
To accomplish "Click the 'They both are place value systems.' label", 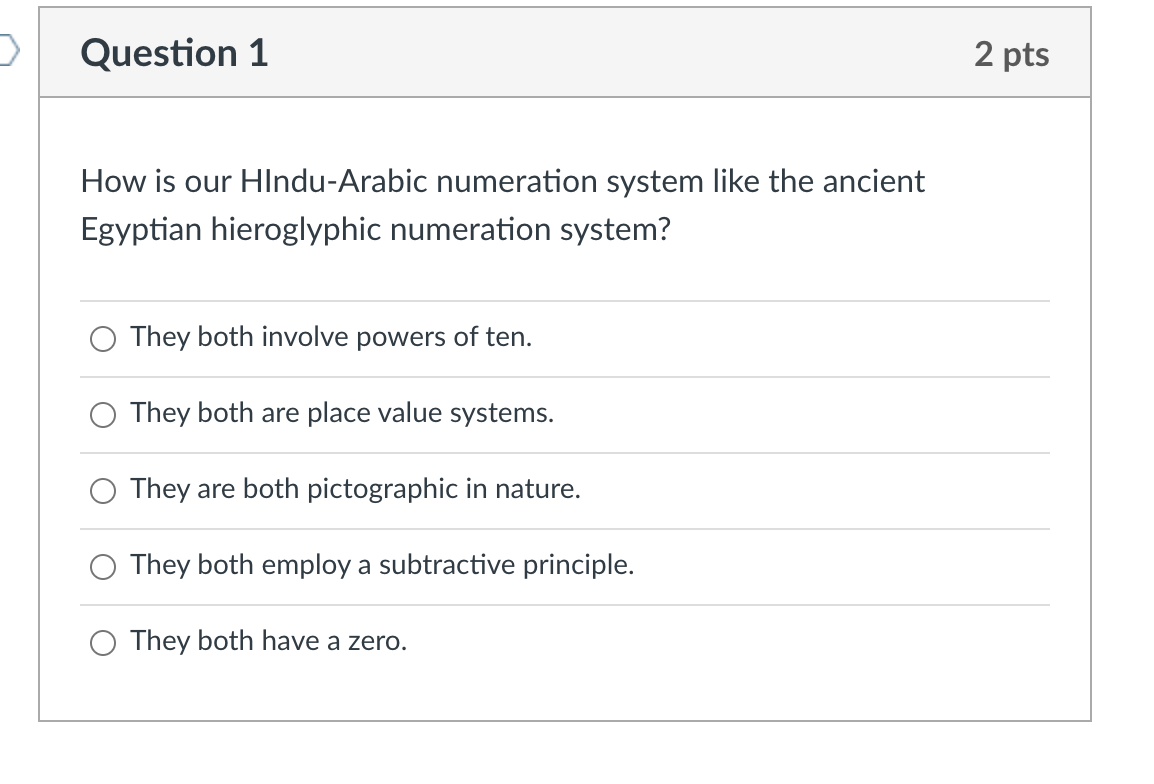I will pyautogui.click(x=342, y=414).
